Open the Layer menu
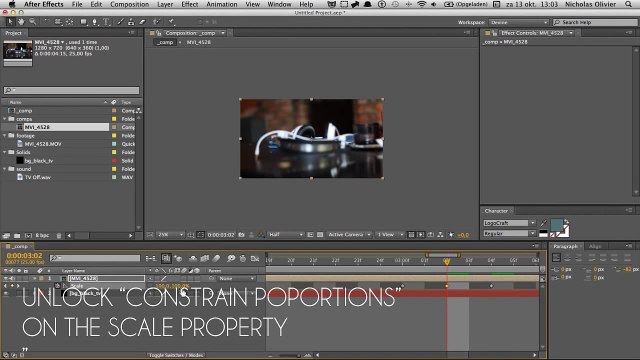 point(165,4)
